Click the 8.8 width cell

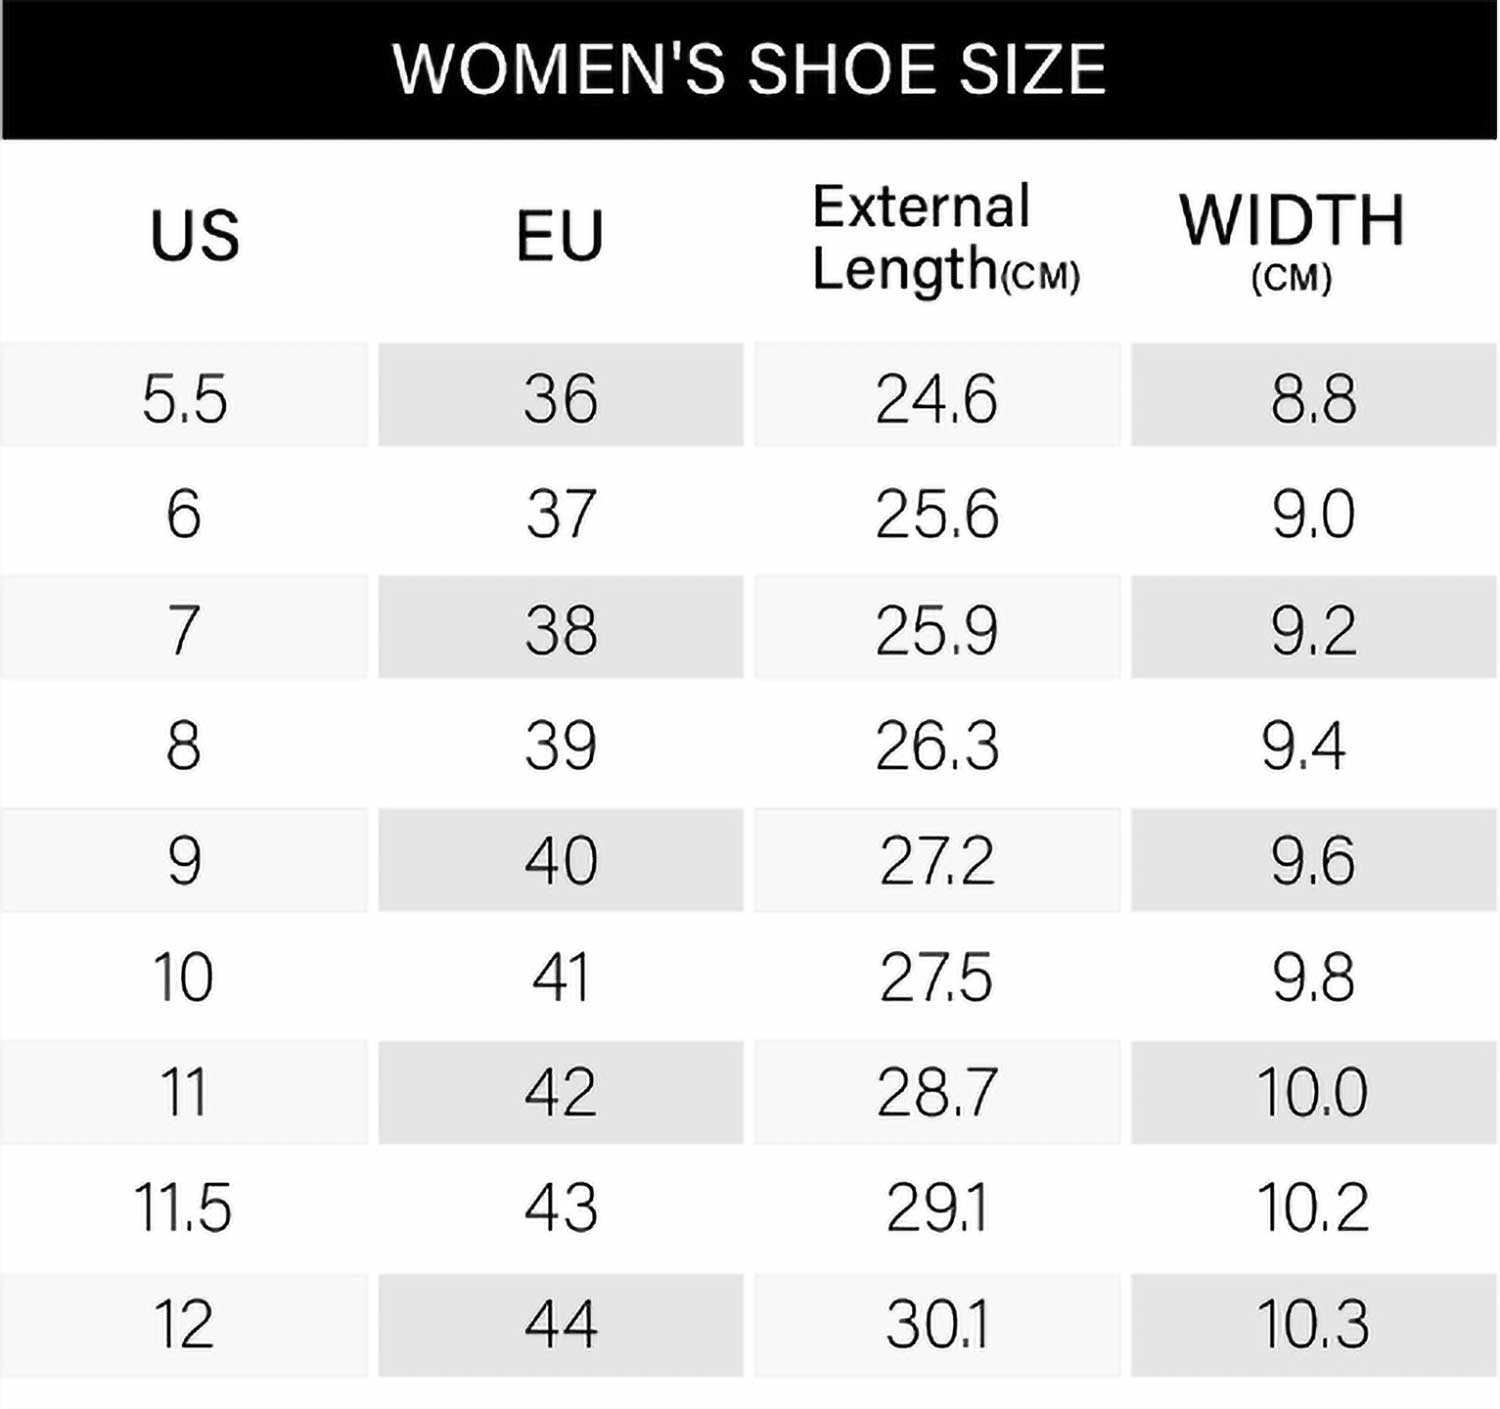[1313, 397]
